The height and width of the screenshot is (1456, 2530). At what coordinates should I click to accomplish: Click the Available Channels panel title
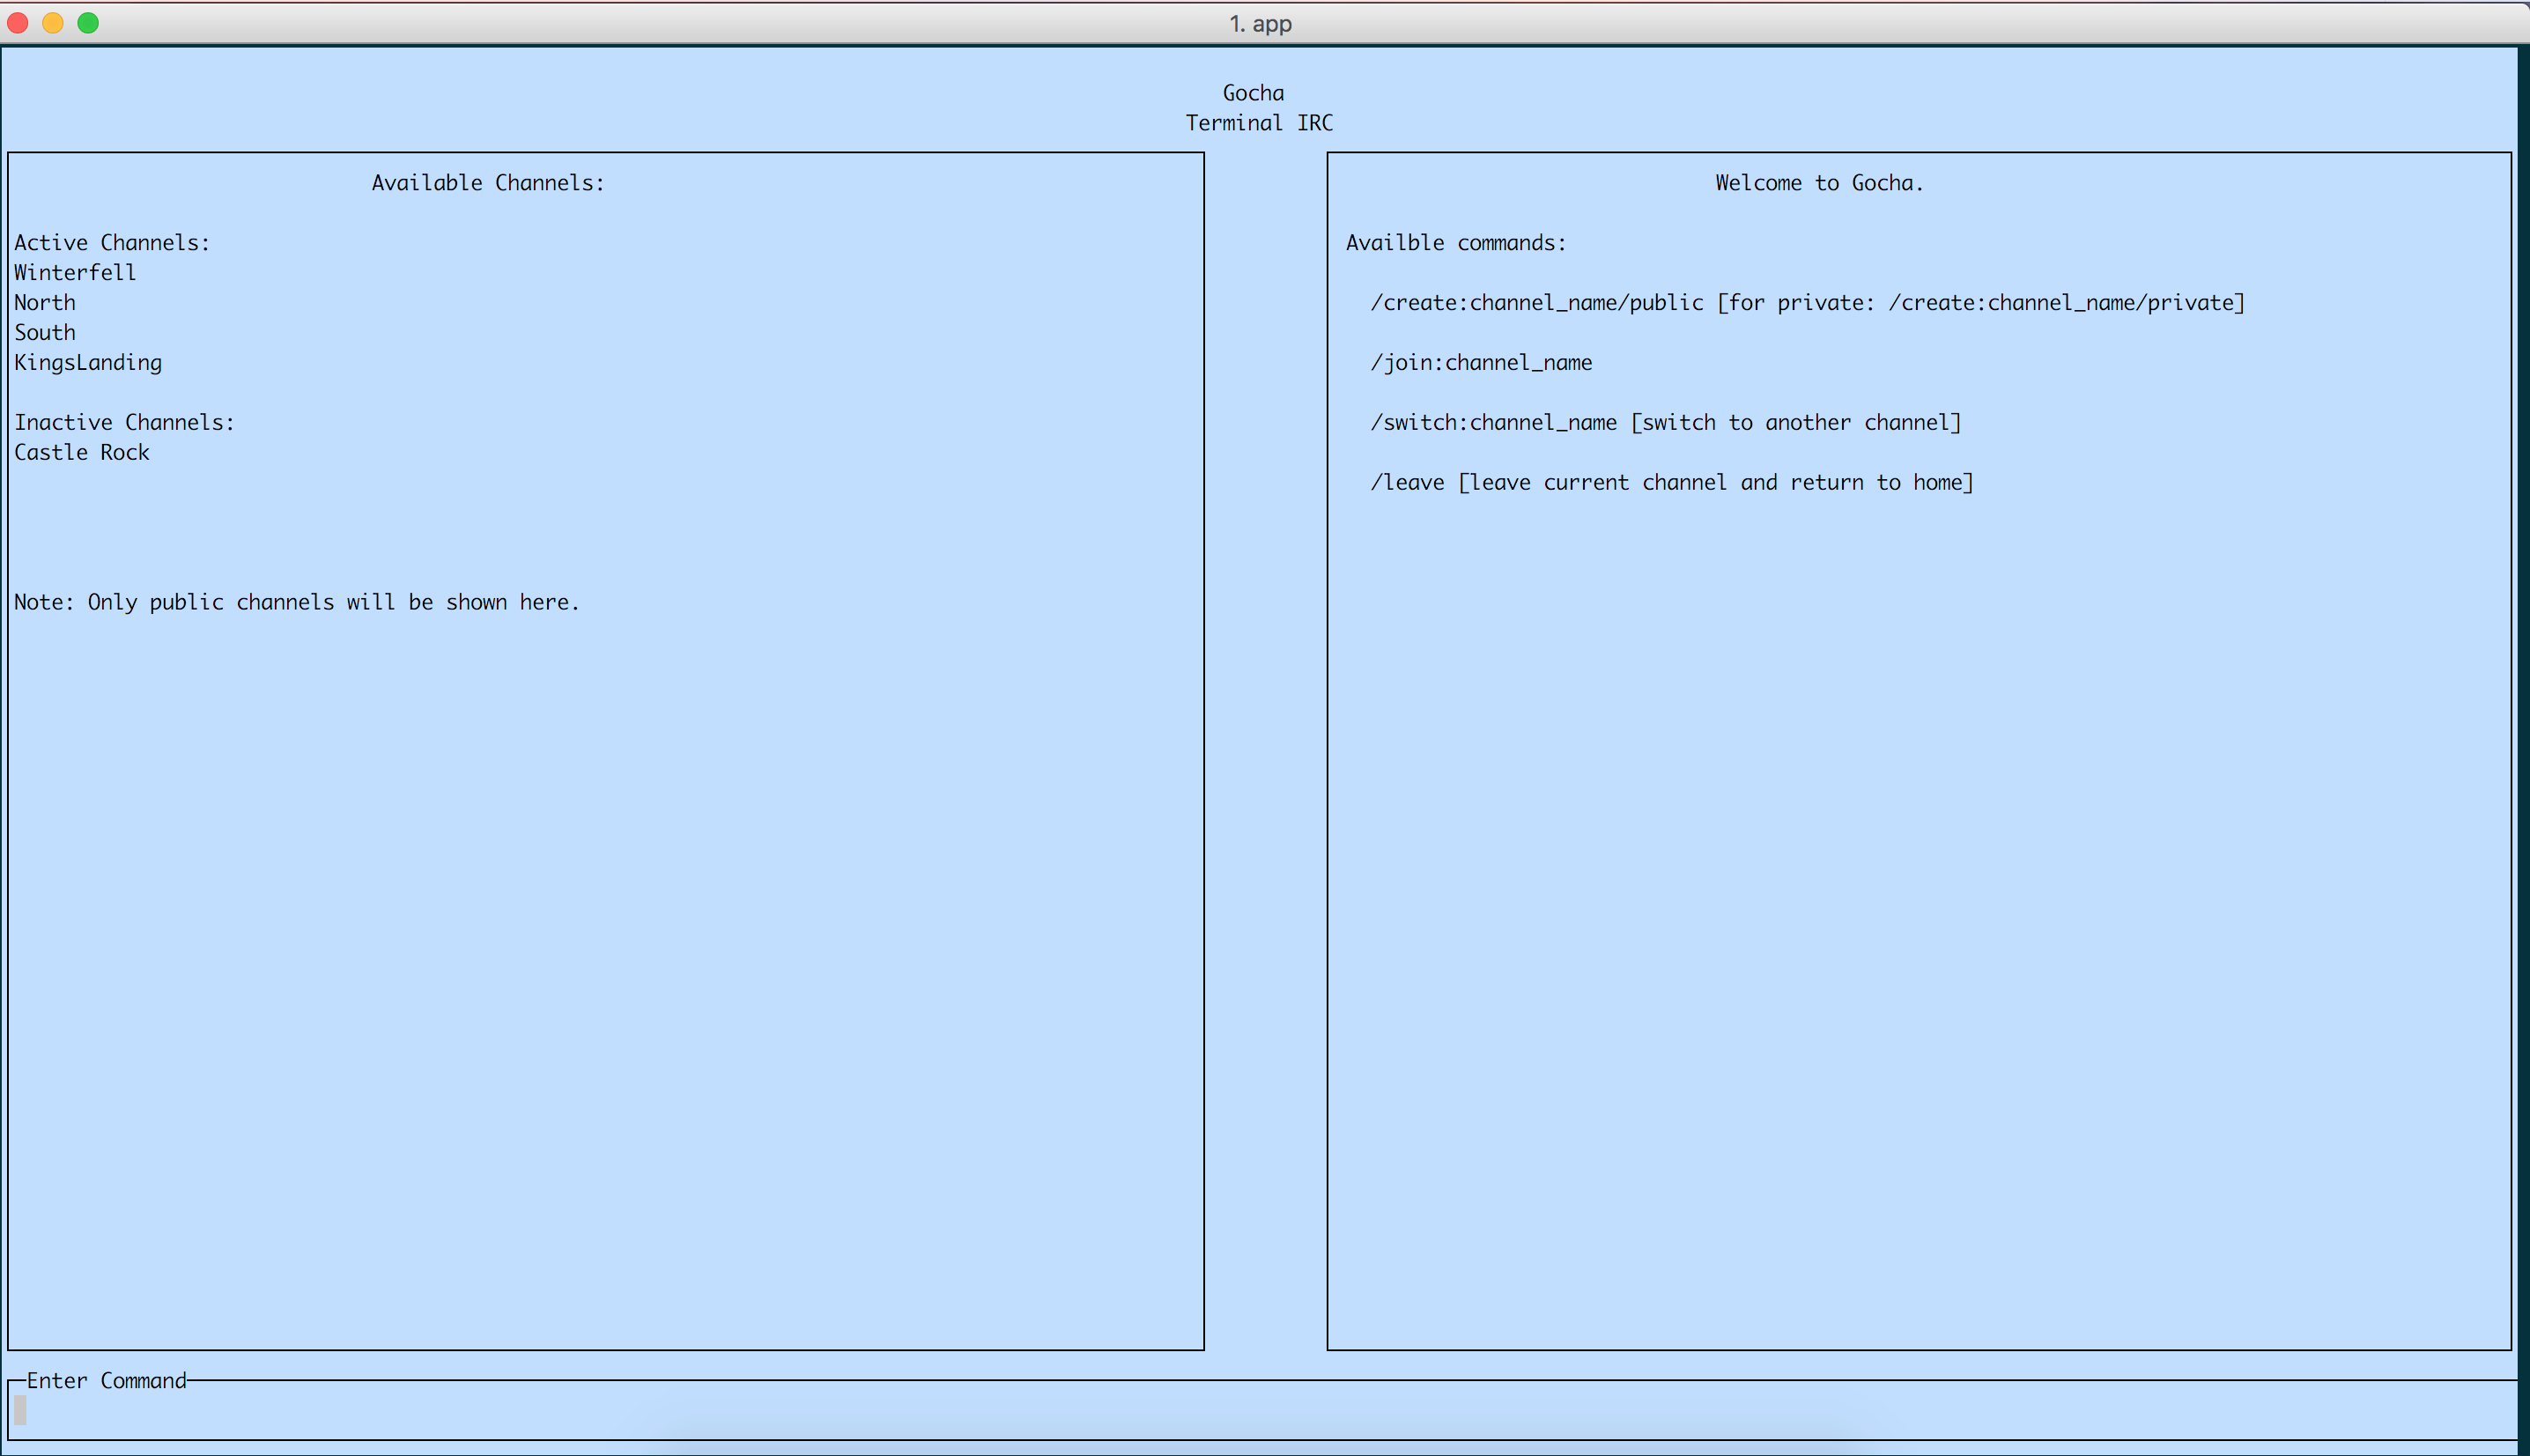488,182
